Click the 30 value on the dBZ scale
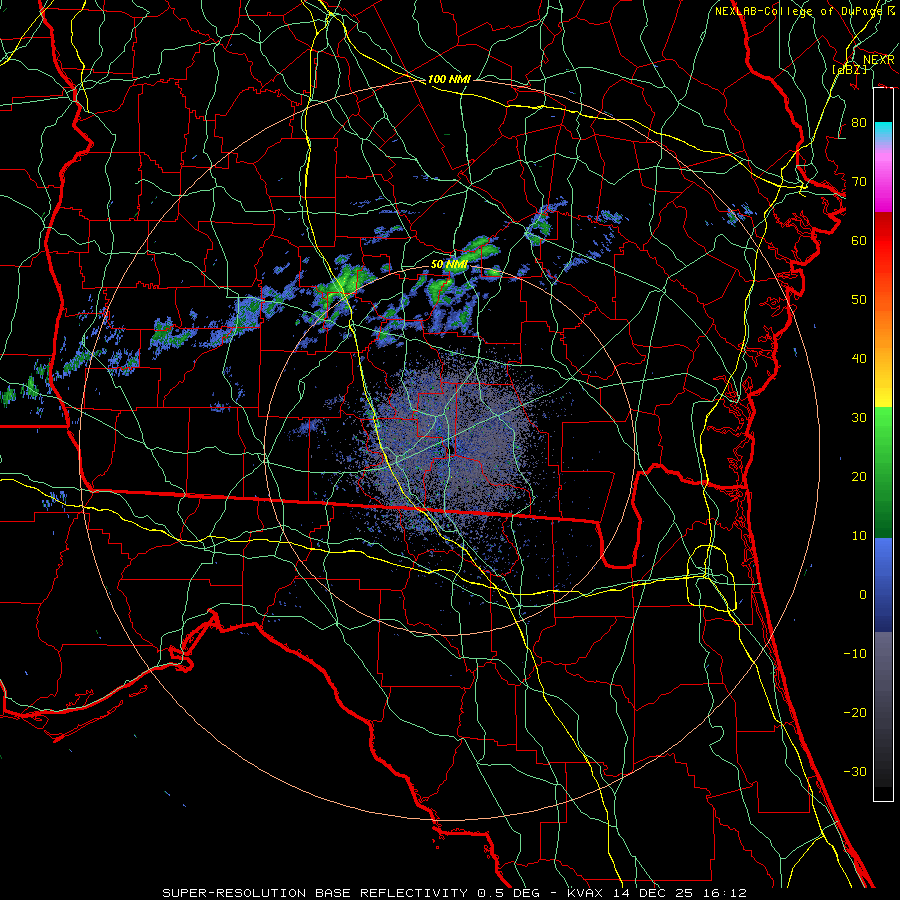This screenshot has width=900, height=900. click(x=859, y=418)
